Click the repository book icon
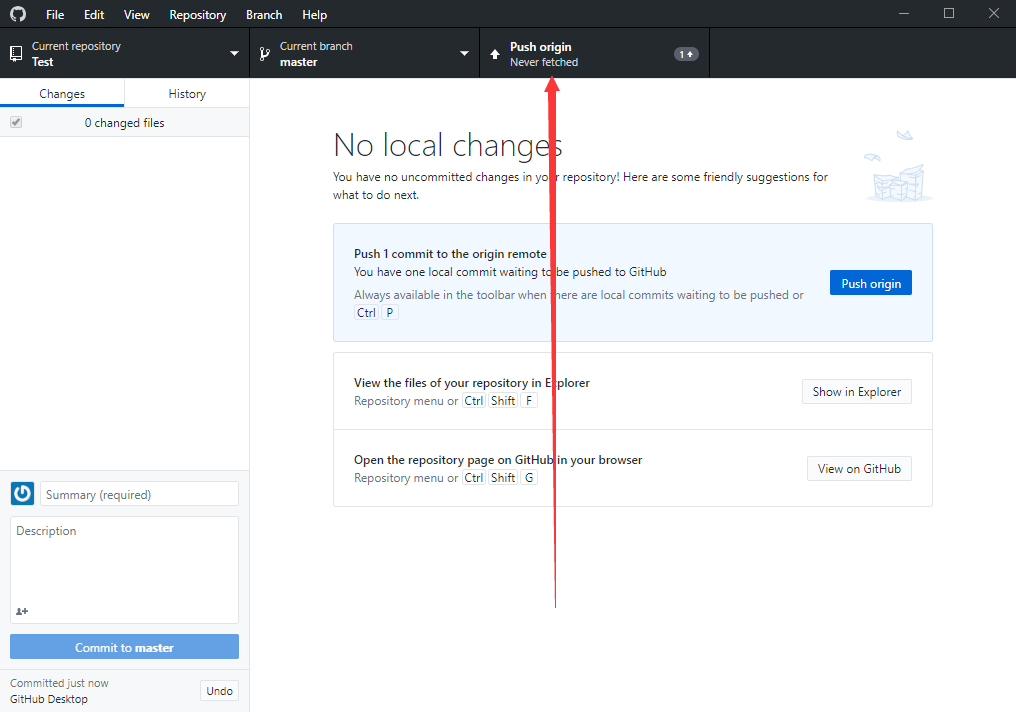The image size is (1016, 712). [x=16, y=54]
